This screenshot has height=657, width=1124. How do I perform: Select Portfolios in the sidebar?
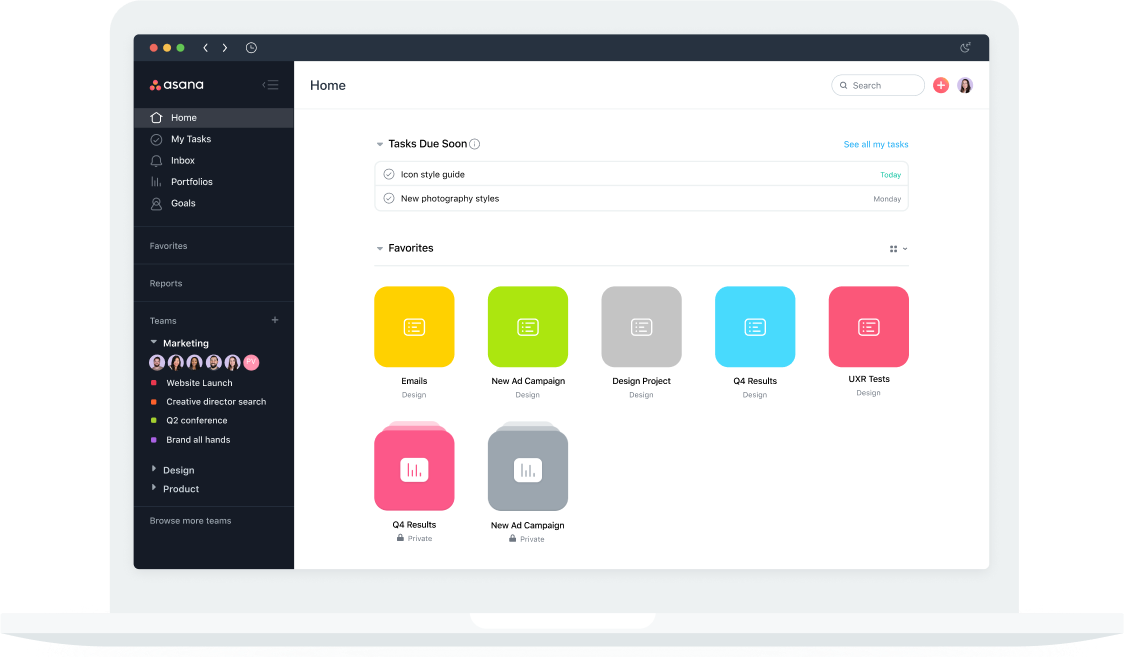coord(191,182)
